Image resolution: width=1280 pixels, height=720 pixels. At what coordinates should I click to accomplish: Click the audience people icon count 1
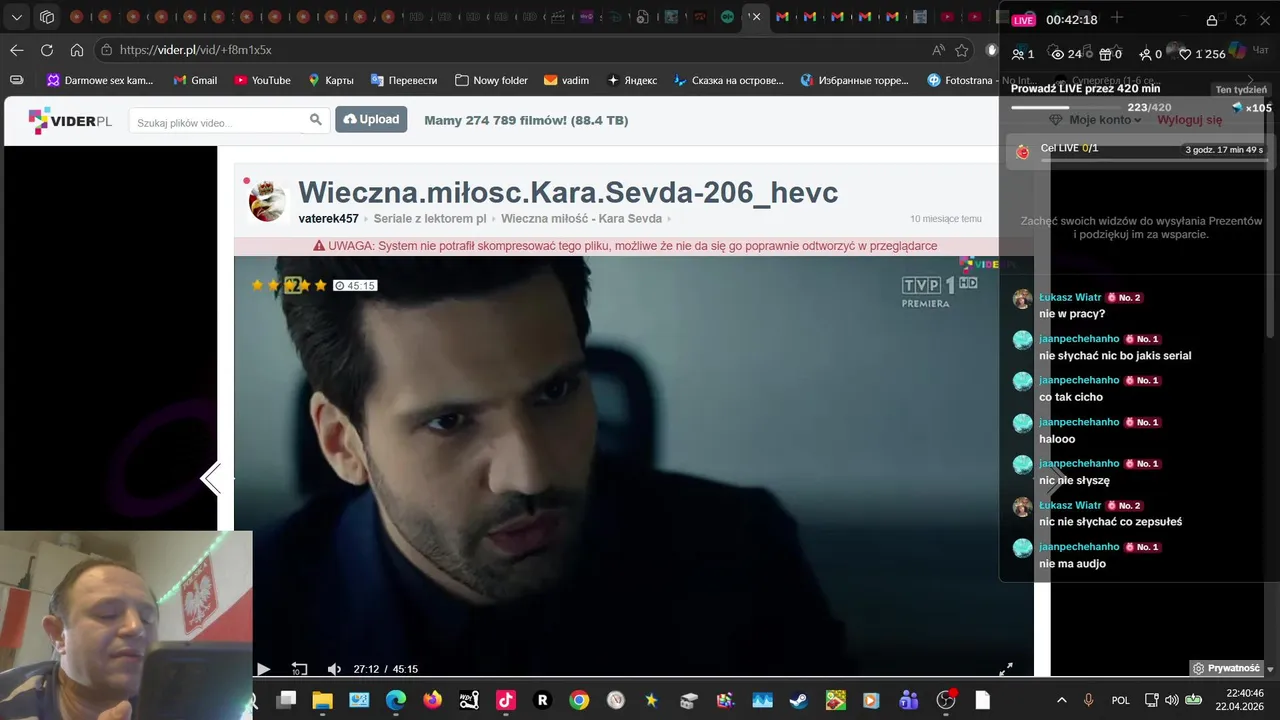(1023, 54)
